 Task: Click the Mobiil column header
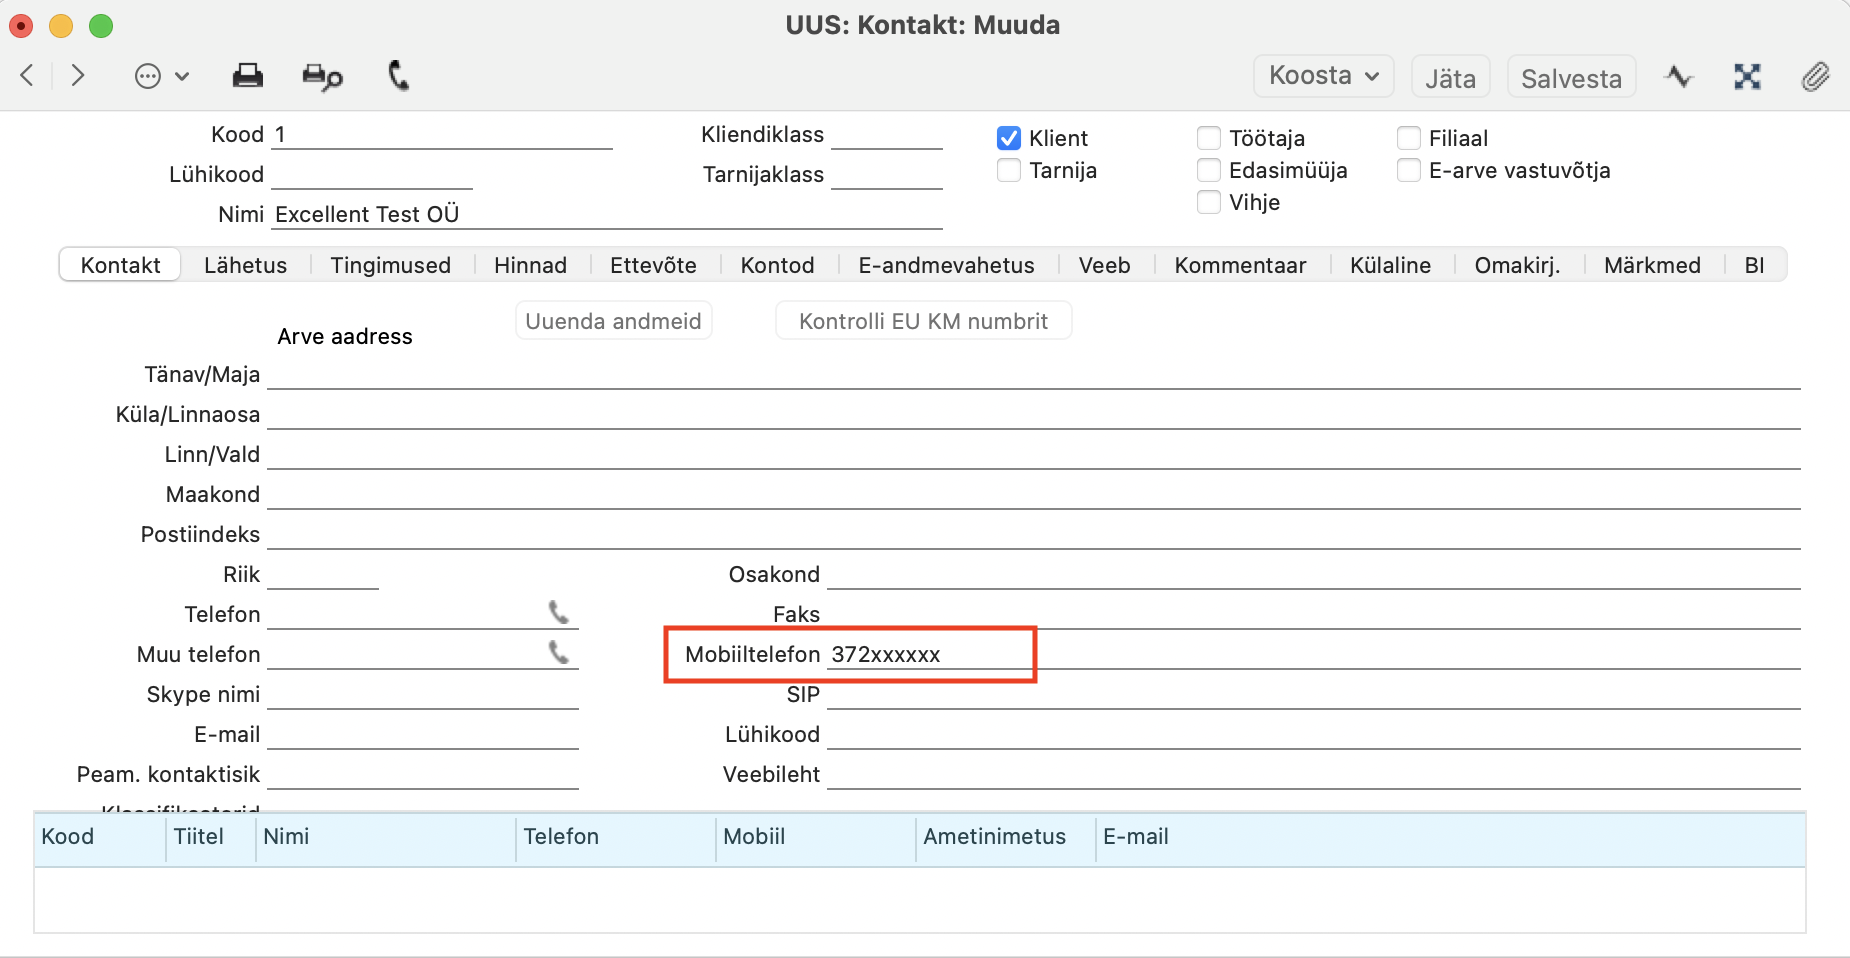(x=815, y=837)
